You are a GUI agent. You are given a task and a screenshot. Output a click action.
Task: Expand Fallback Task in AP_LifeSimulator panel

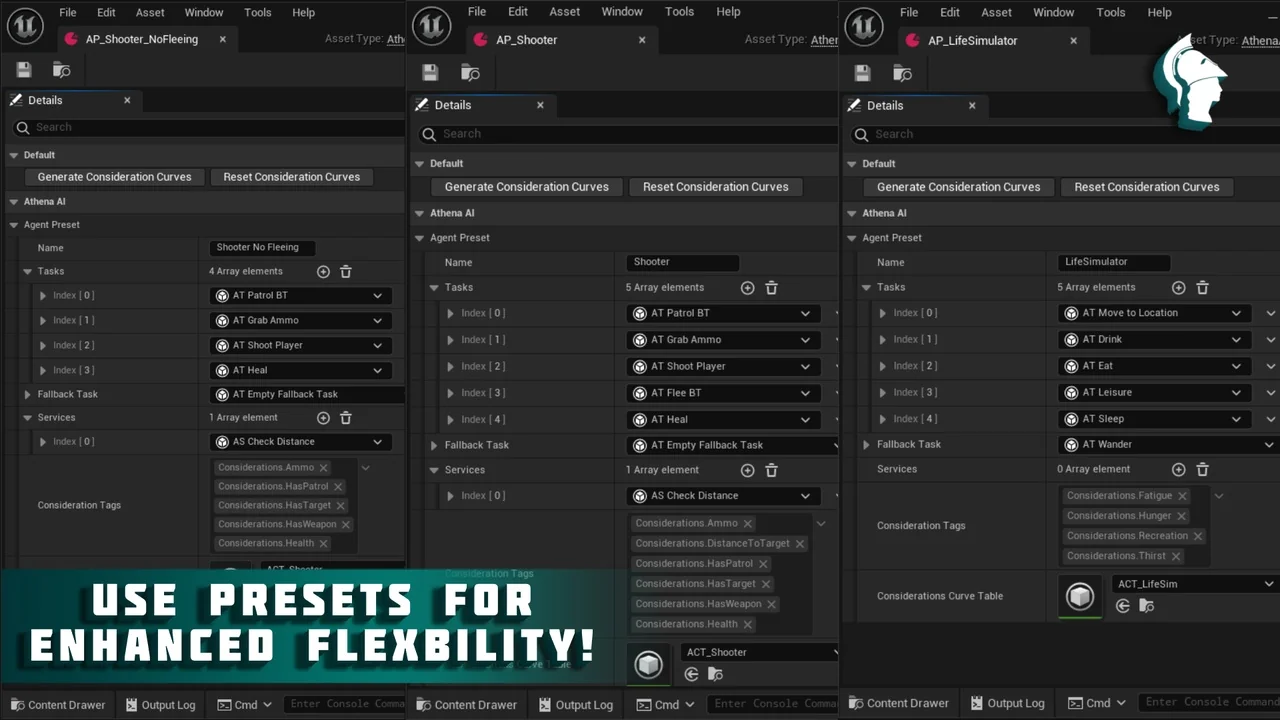point(867,445)
